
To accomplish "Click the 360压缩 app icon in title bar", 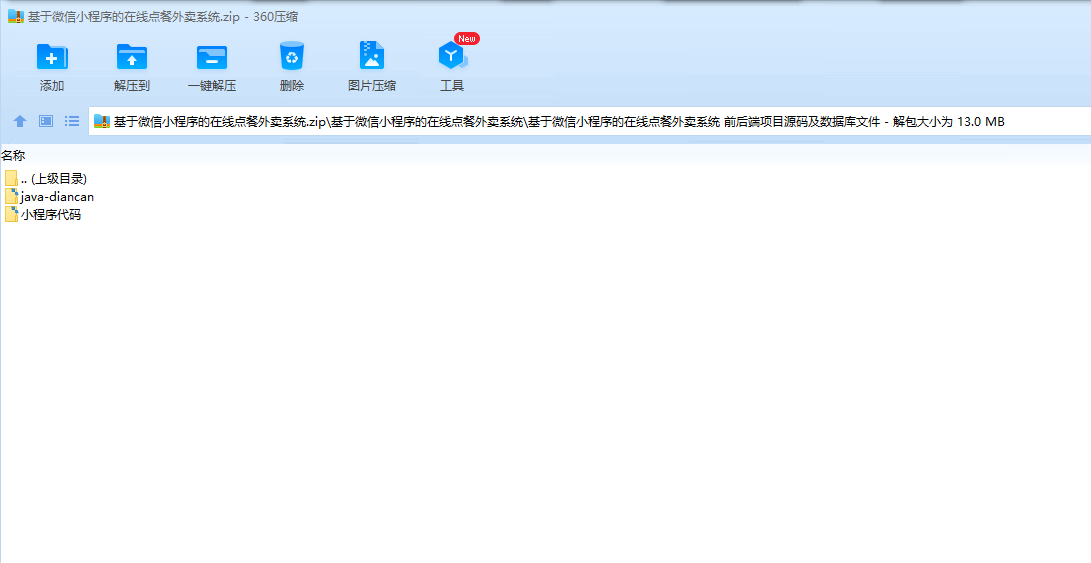I will pyautogui.click(x=15, y=17).
